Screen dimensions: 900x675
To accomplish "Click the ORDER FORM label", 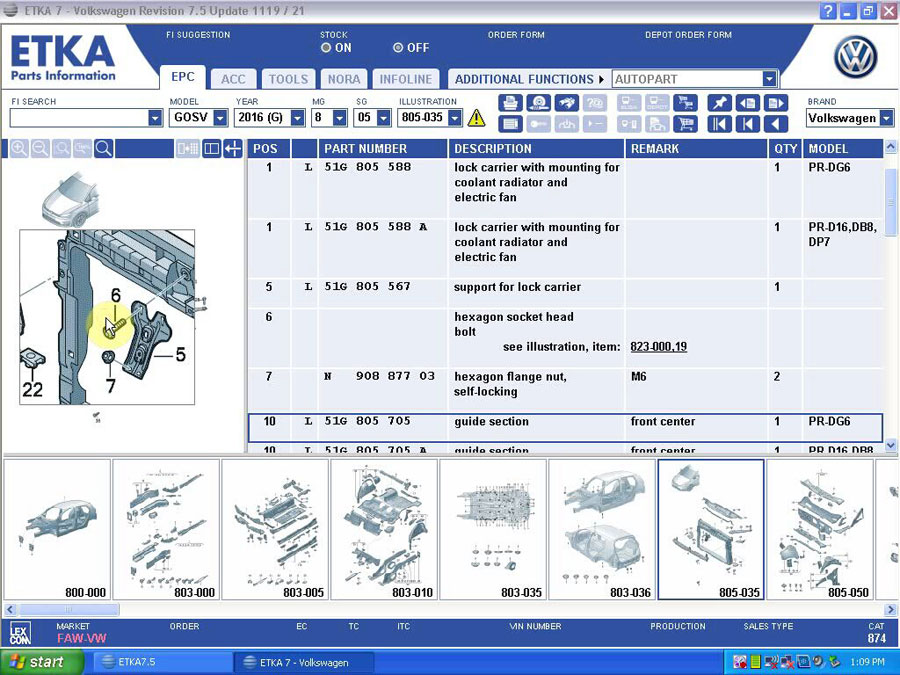I will 516,35.
